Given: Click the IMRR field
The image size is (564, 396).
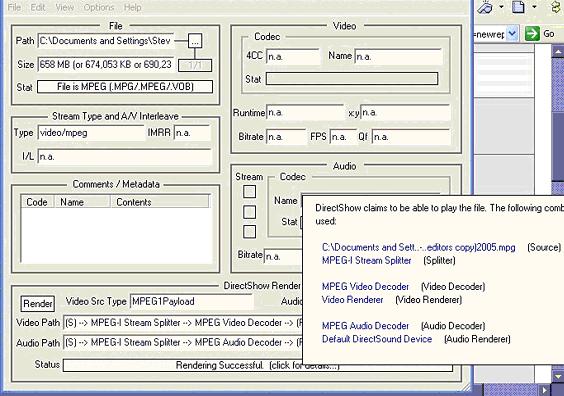Looking at the screenshot, I should [192, 133].
